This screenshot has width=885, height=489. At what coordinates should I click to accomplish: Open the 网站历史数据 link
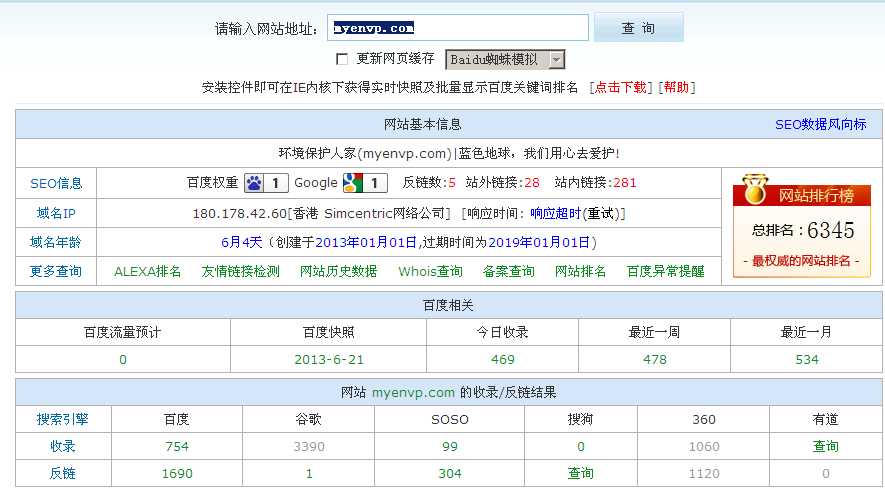coord(338,271)
